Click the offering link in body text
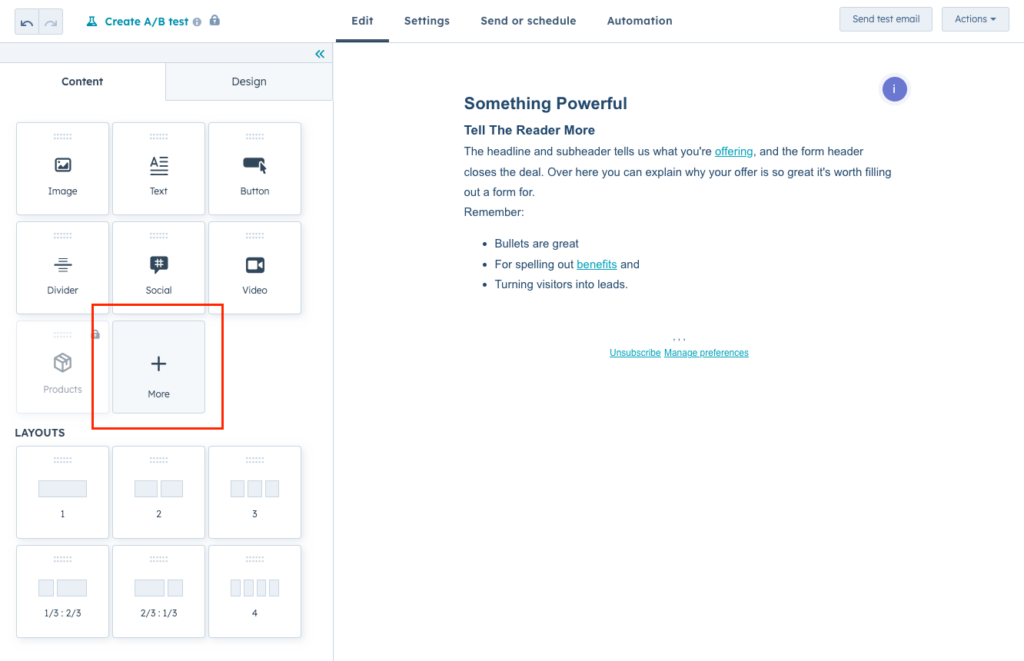1024x661 pixels. pos(733,152)
